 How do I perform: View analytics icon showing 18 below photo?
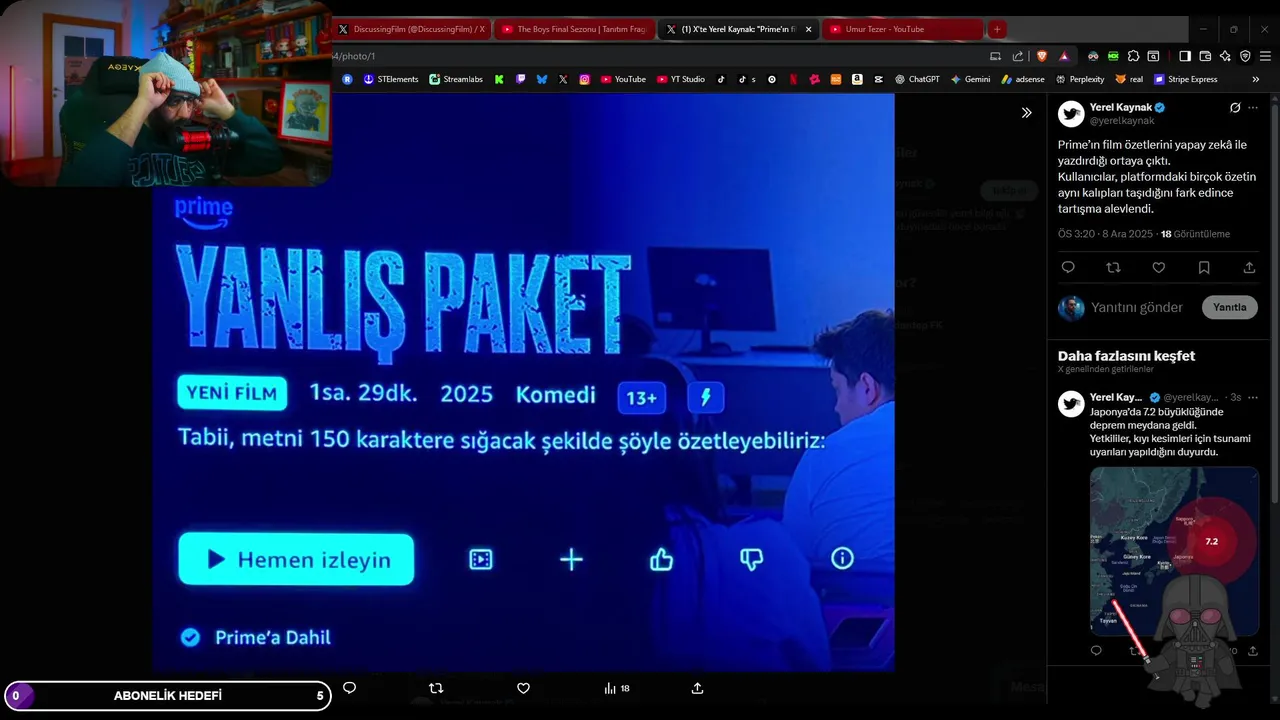(617, 688)
